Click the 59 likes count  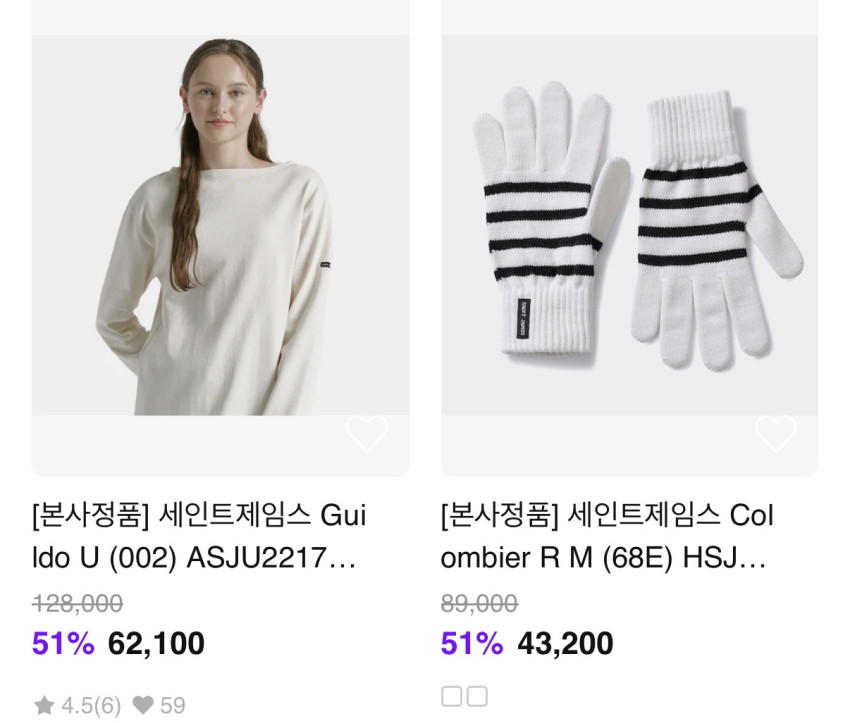click(173, 706)
